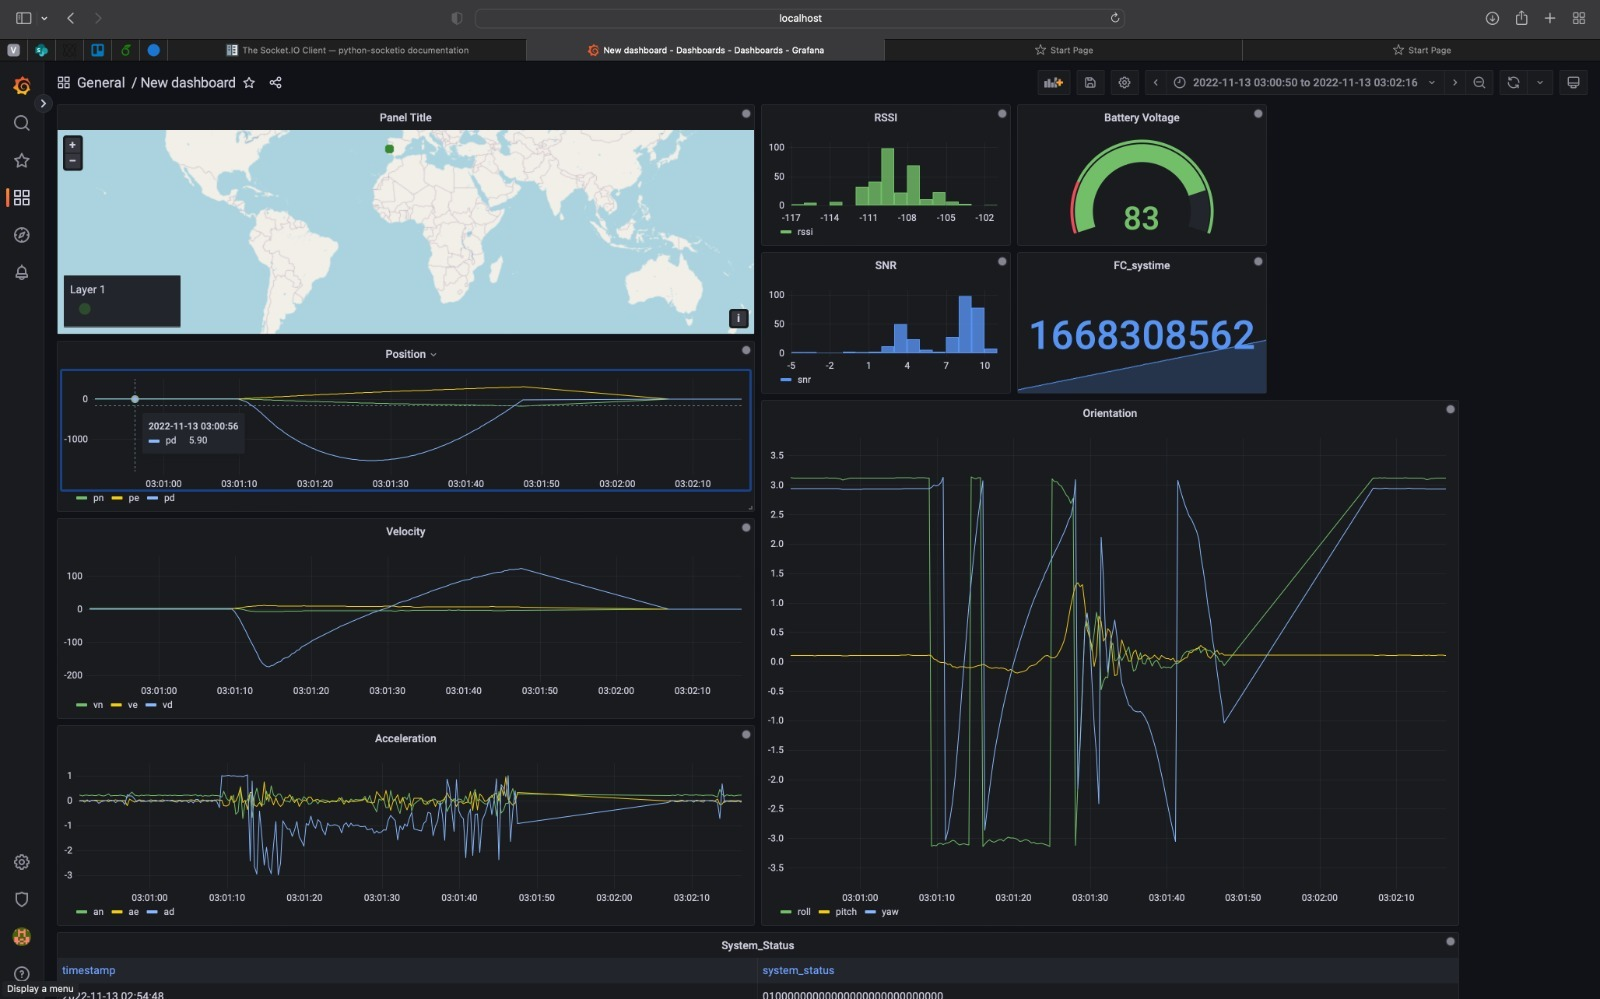The image size is (1600, 999).
Task: Expand the left sidebar navigation chevron
Action: point(43,103)
